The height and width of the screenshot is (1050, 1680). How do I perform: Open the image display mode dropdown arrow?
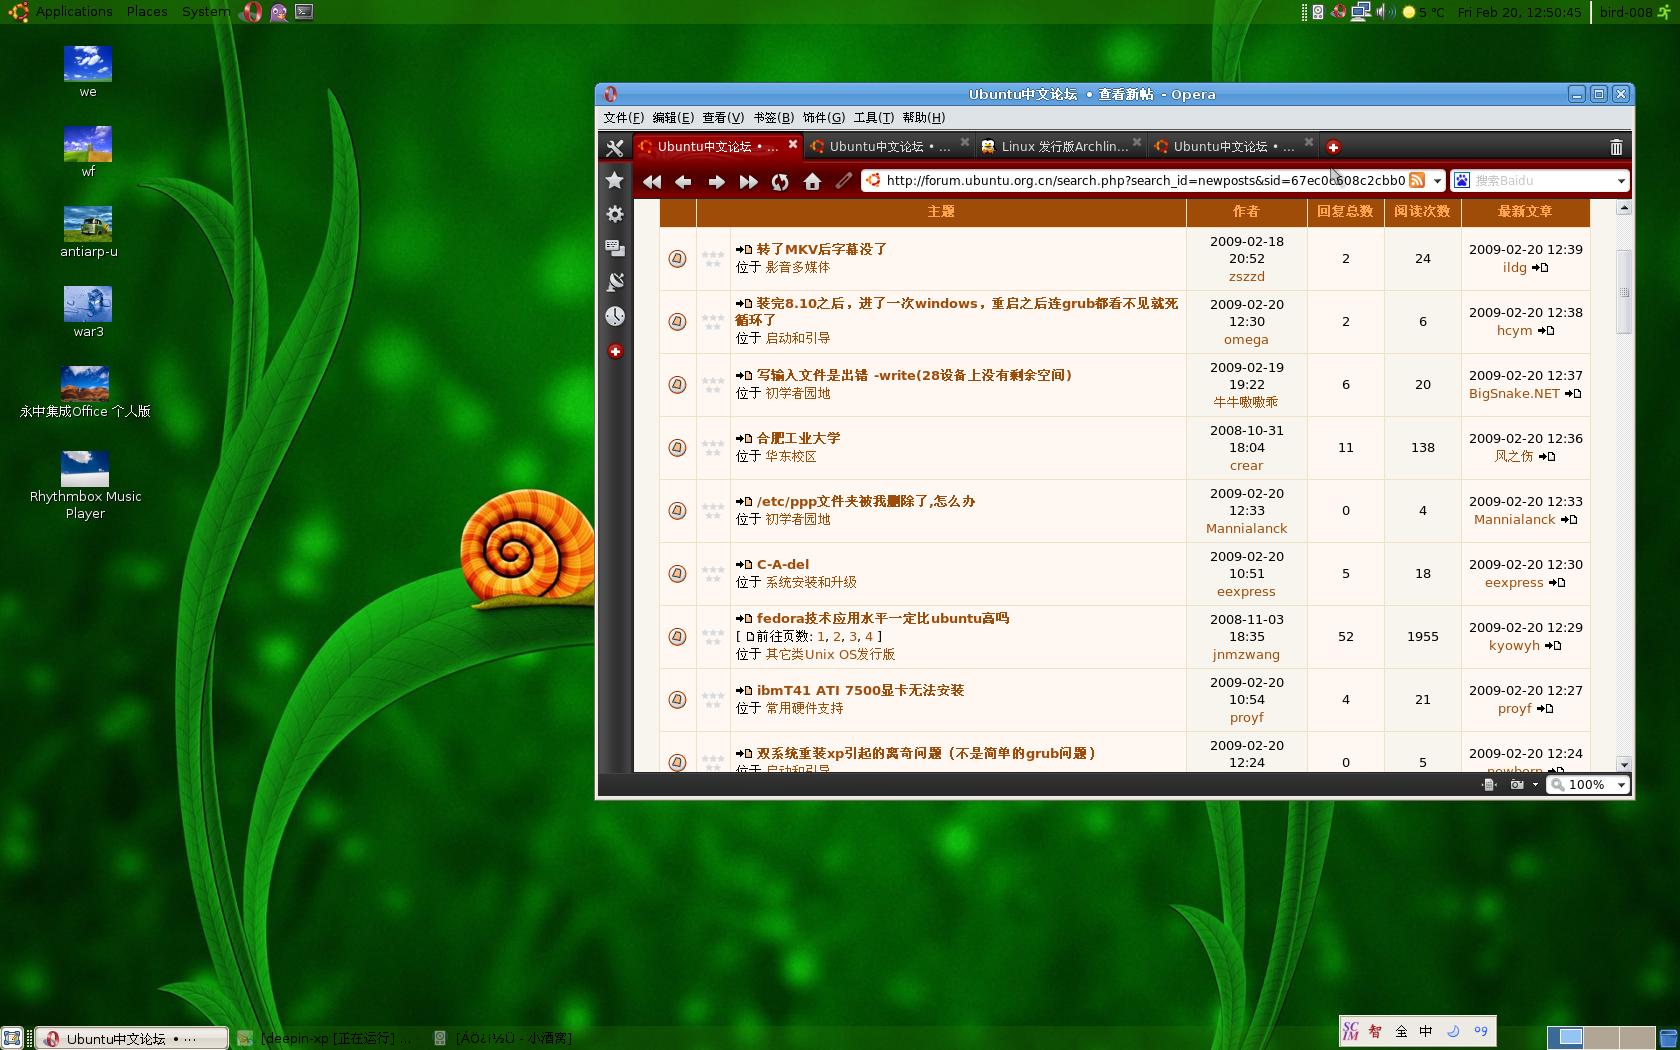tap(1535, 785)
